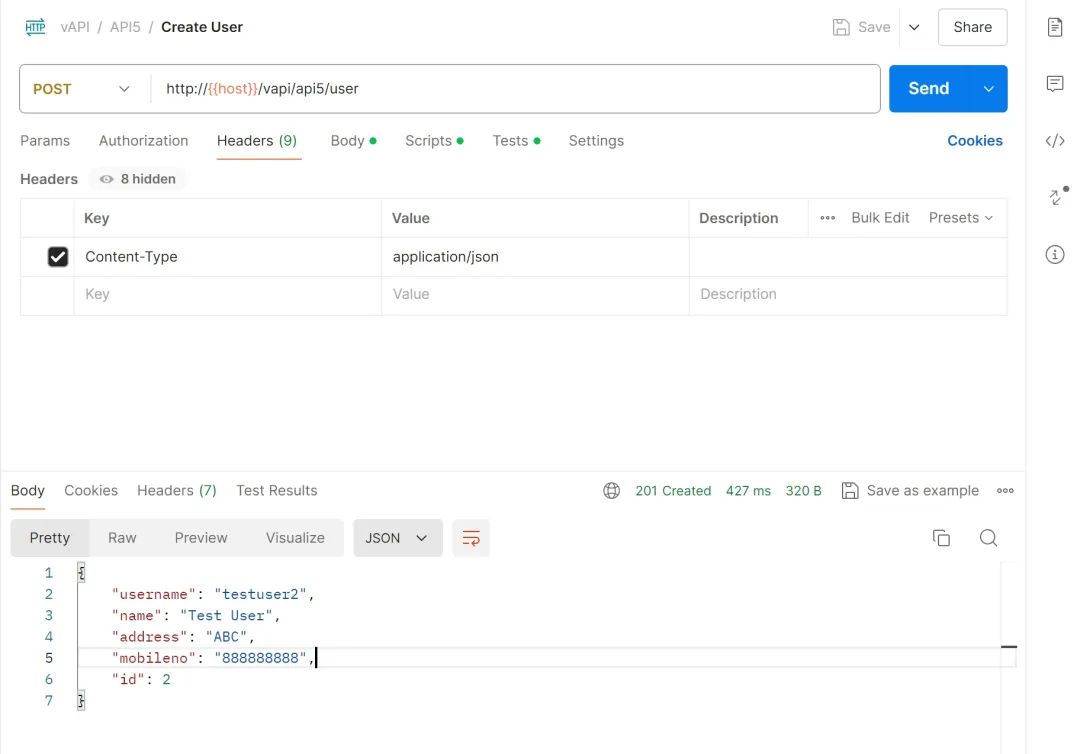Open the Test Results tab
The width and height of the screenshot is (1080, 754).
[276, 490]
